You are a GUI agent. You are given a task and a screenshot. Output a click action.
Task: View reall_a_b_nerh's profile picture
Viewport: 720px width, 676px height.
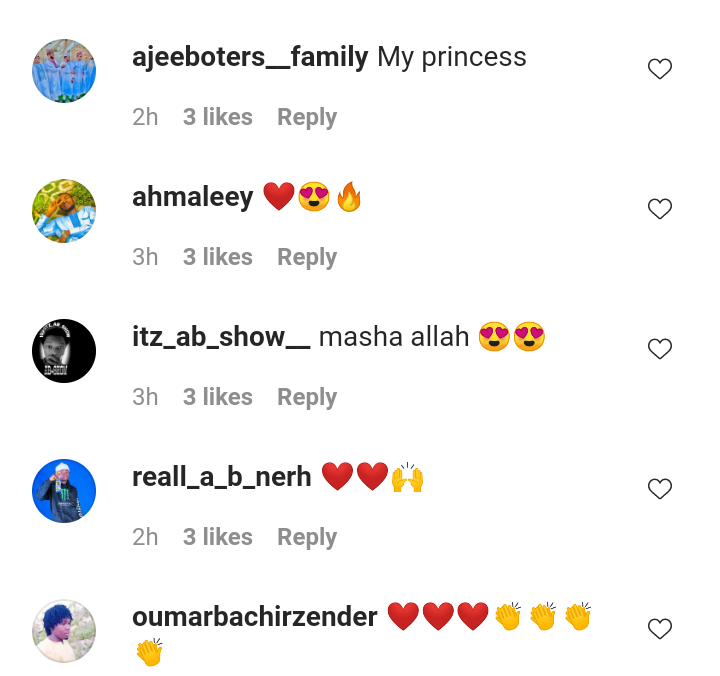coord(64,491)
